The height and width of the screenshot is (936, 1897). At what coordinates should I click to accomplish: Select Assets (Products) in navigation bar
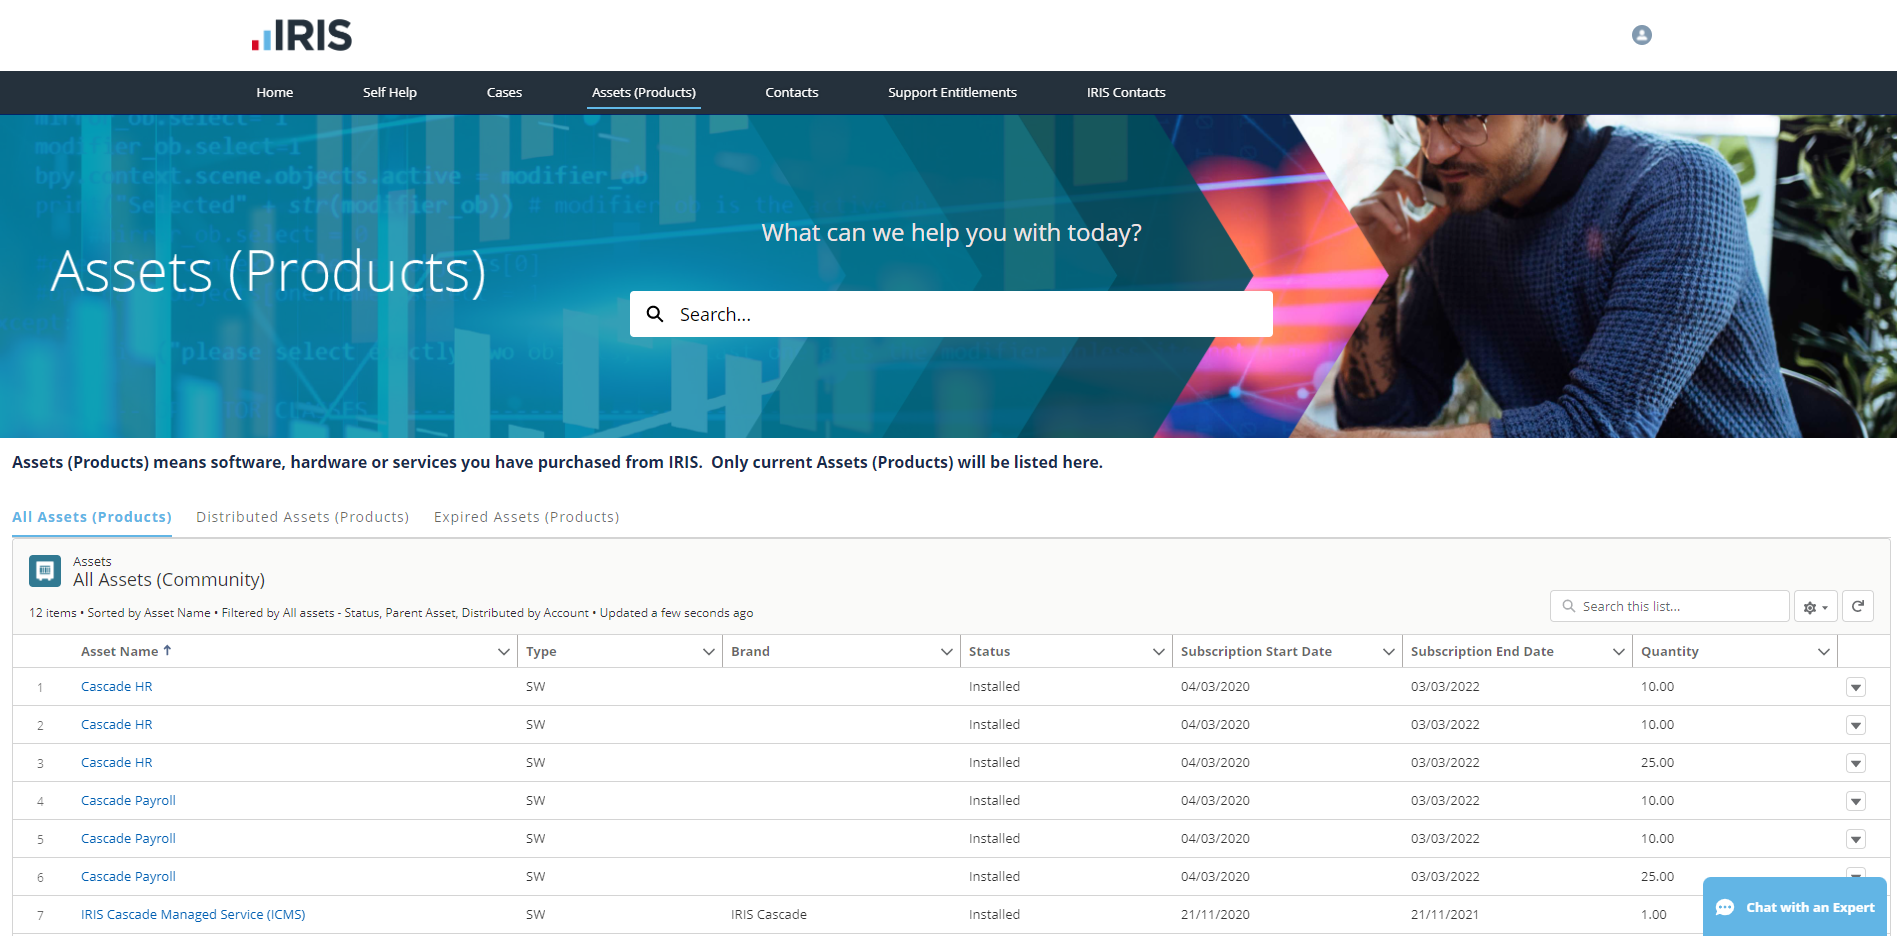click(644, 92)
